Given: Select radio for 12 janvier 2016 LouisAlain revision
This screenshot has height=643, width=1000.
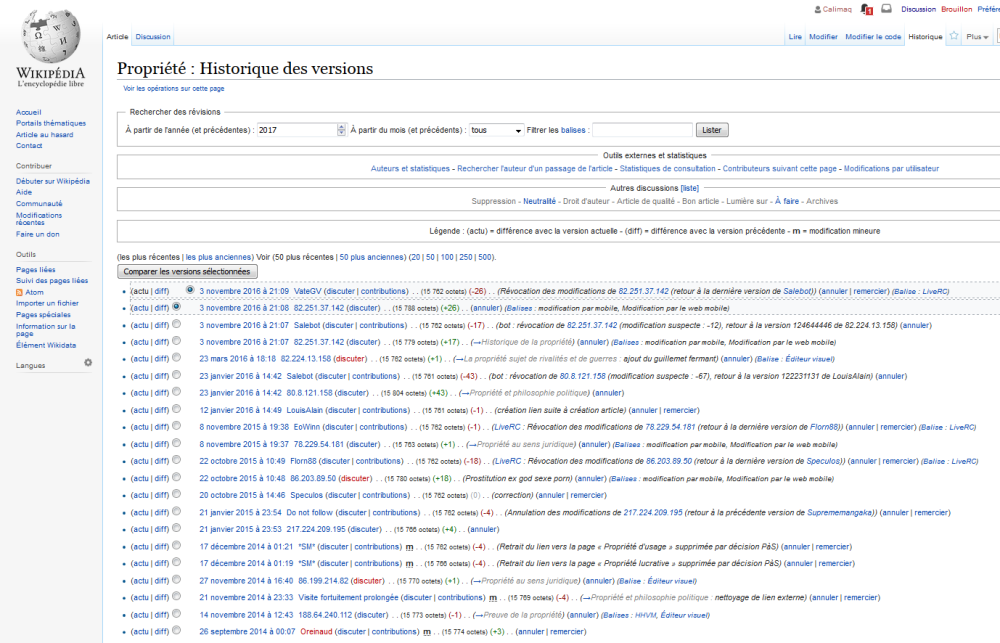Looking at the screenshot, I should [x=177, y=409].
